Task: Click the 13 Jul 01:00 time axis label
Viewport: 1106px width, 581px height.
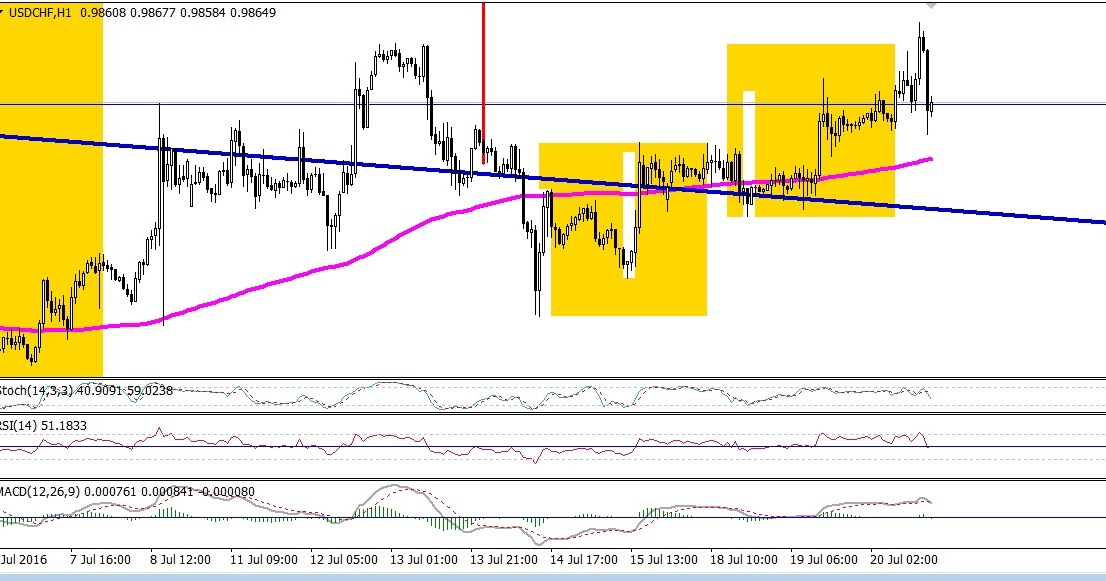Action: pos(424,559)
